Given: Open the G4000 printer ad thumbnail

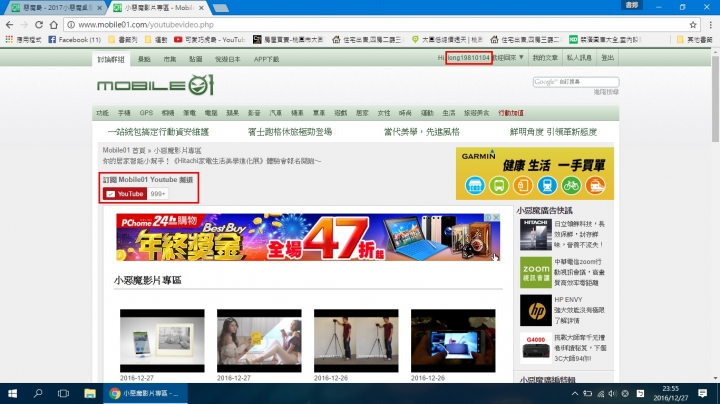Looking at the screenshot, I should pos(535,348).
